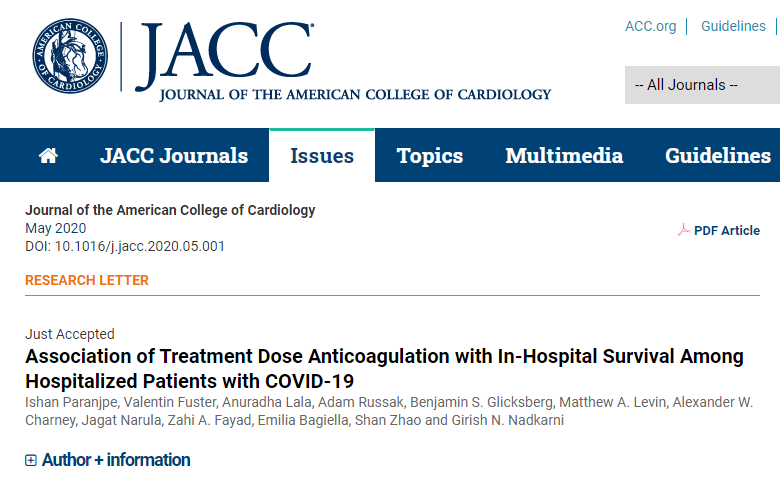This screenshot has height=495, width=780.
Task: Open the Topics menu item
Action: pyautogui.click(x=430, y=156)
